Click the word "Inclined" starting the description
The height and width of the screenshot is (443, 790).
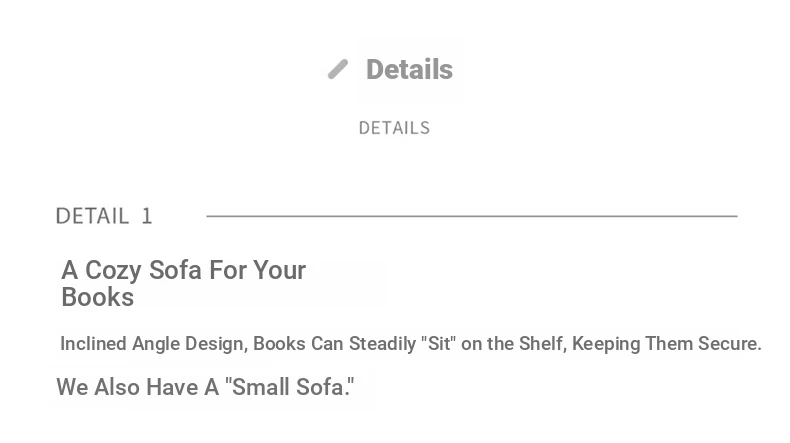[x=93, y=344]
